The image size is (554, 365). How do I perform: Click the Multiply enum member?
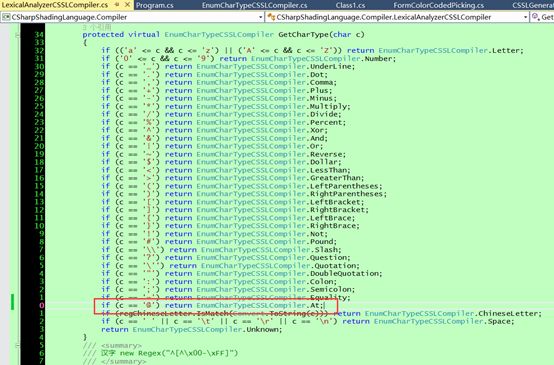pos(328,106)
